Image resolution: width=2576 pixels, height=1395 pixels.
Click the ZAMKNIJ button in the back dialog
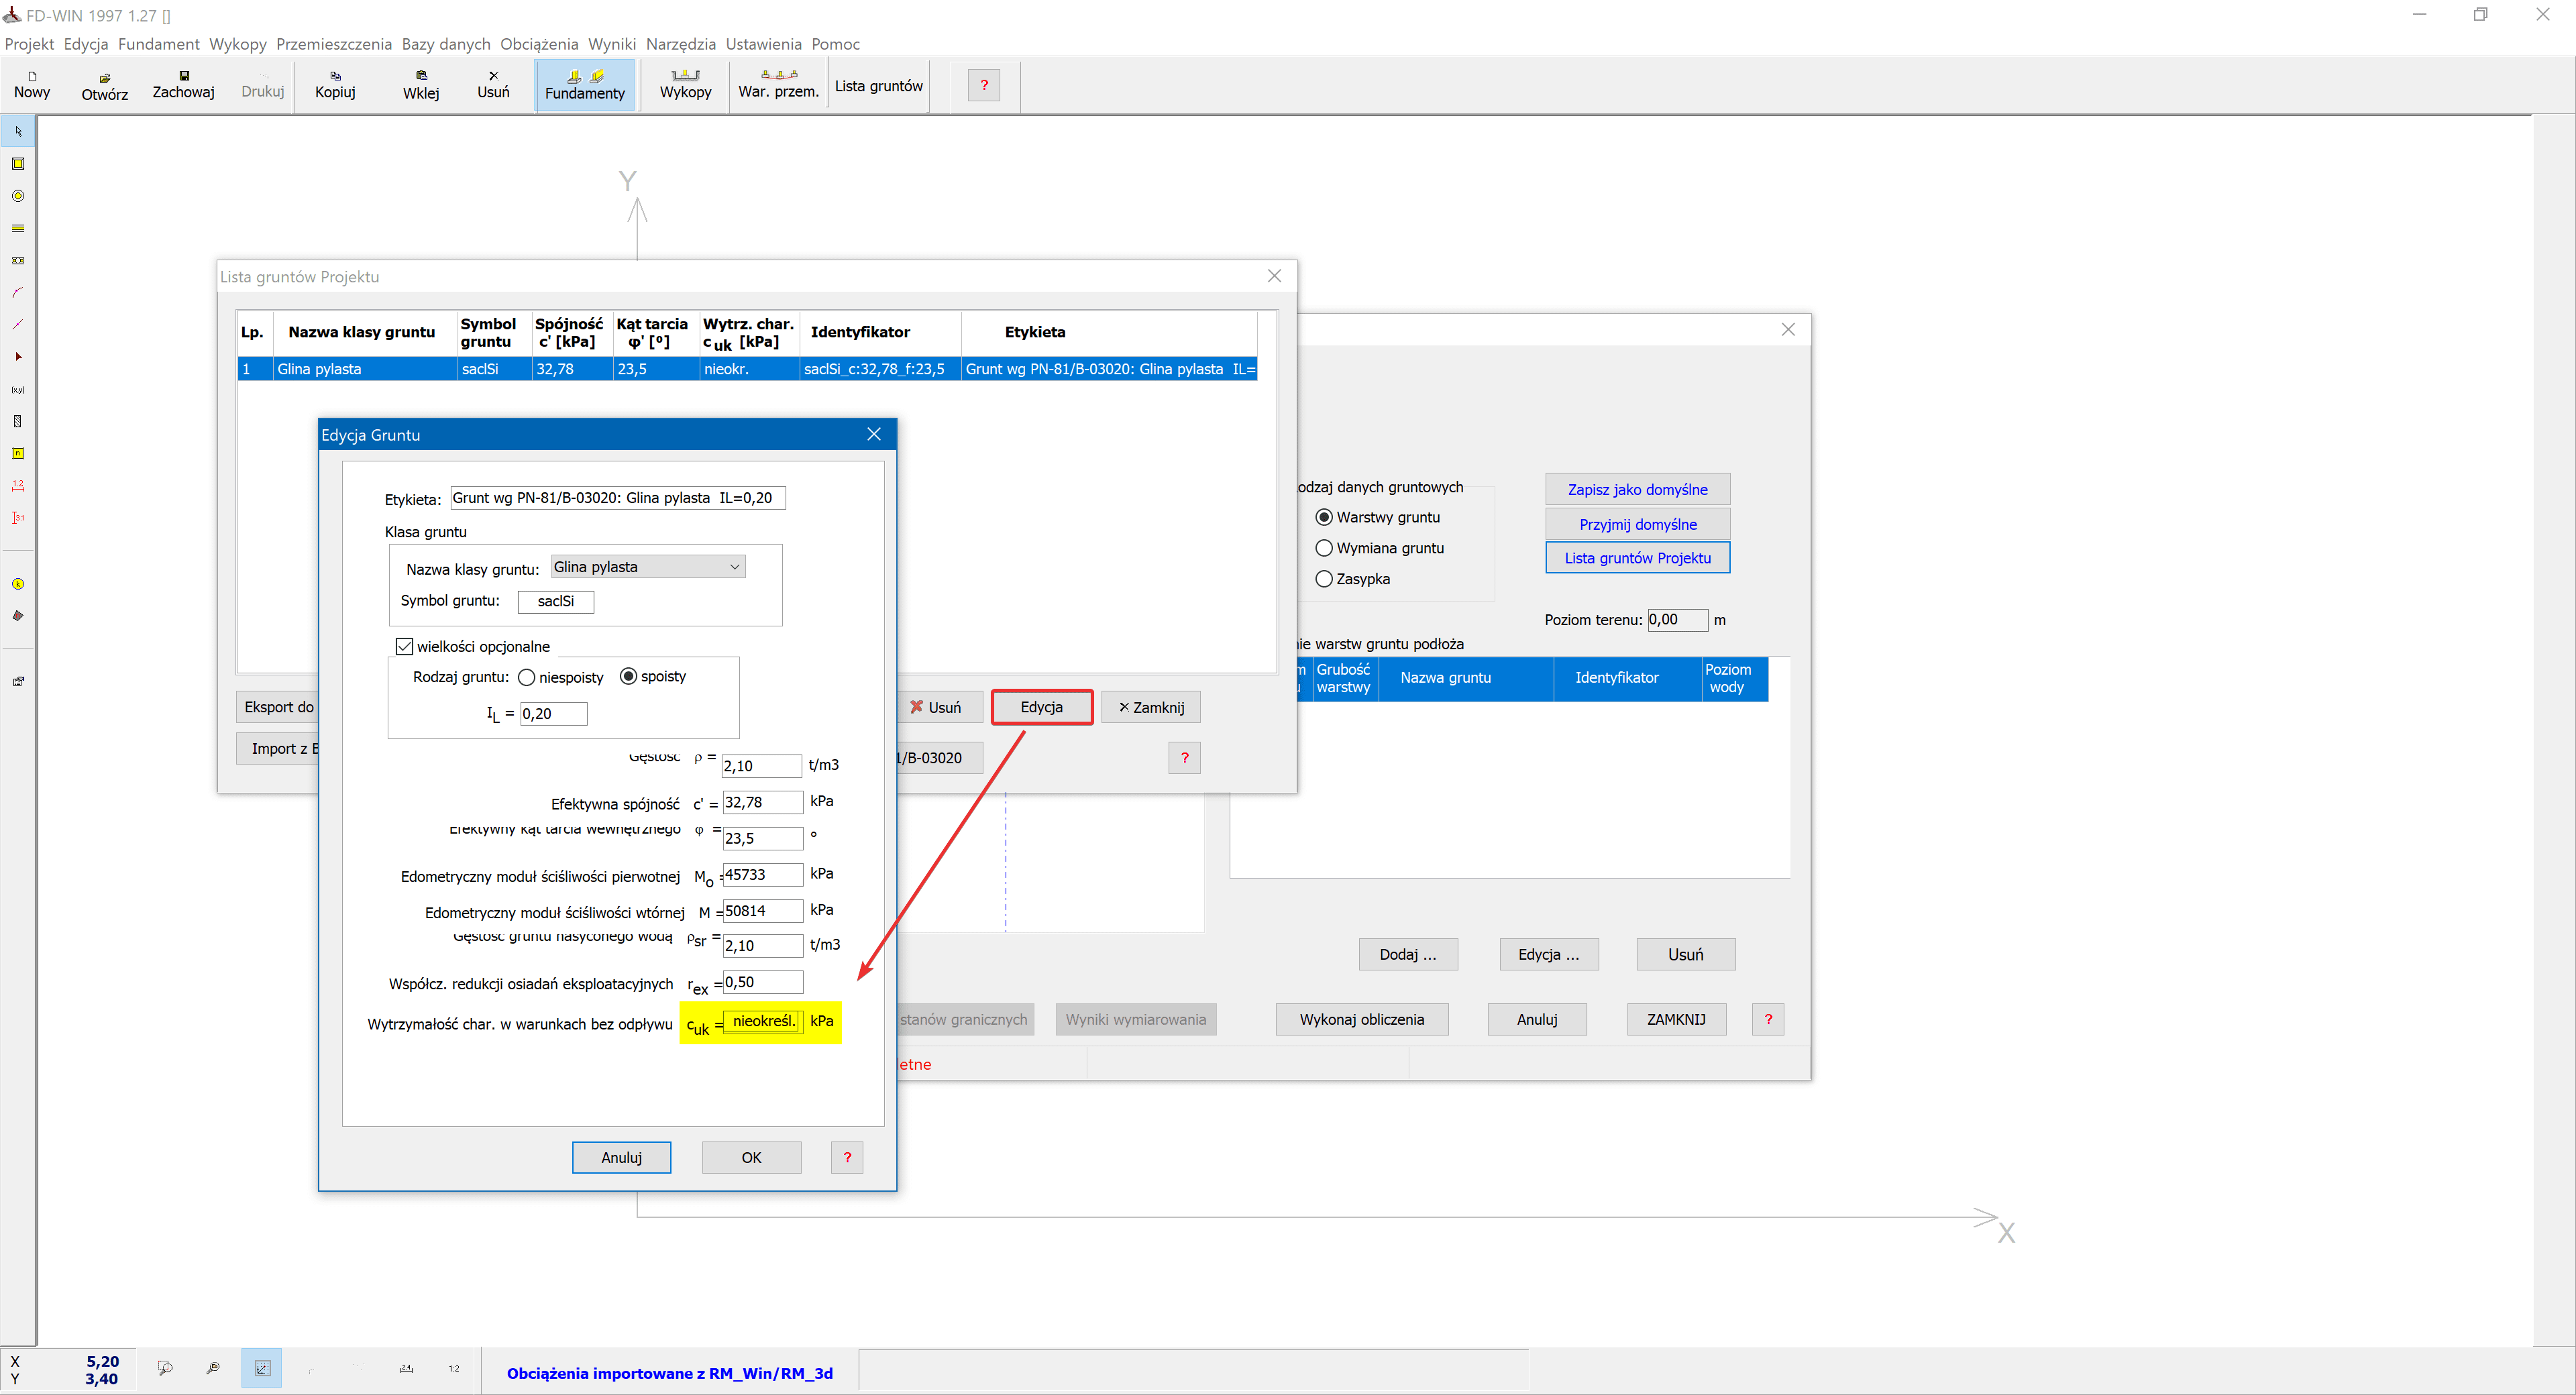[1676, 1019]
